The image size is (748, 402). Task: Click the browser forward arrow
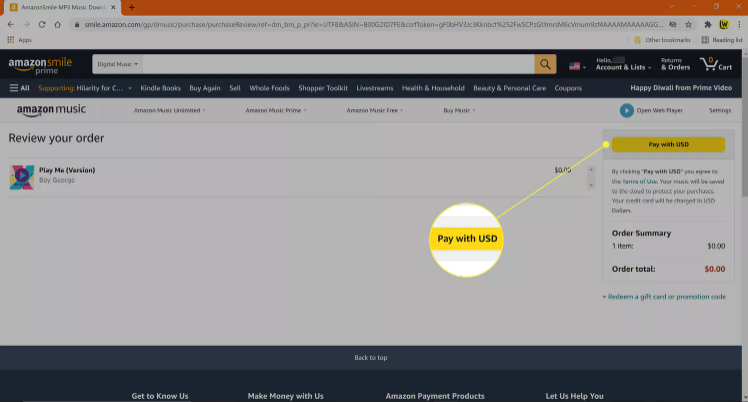pos(26,24)
